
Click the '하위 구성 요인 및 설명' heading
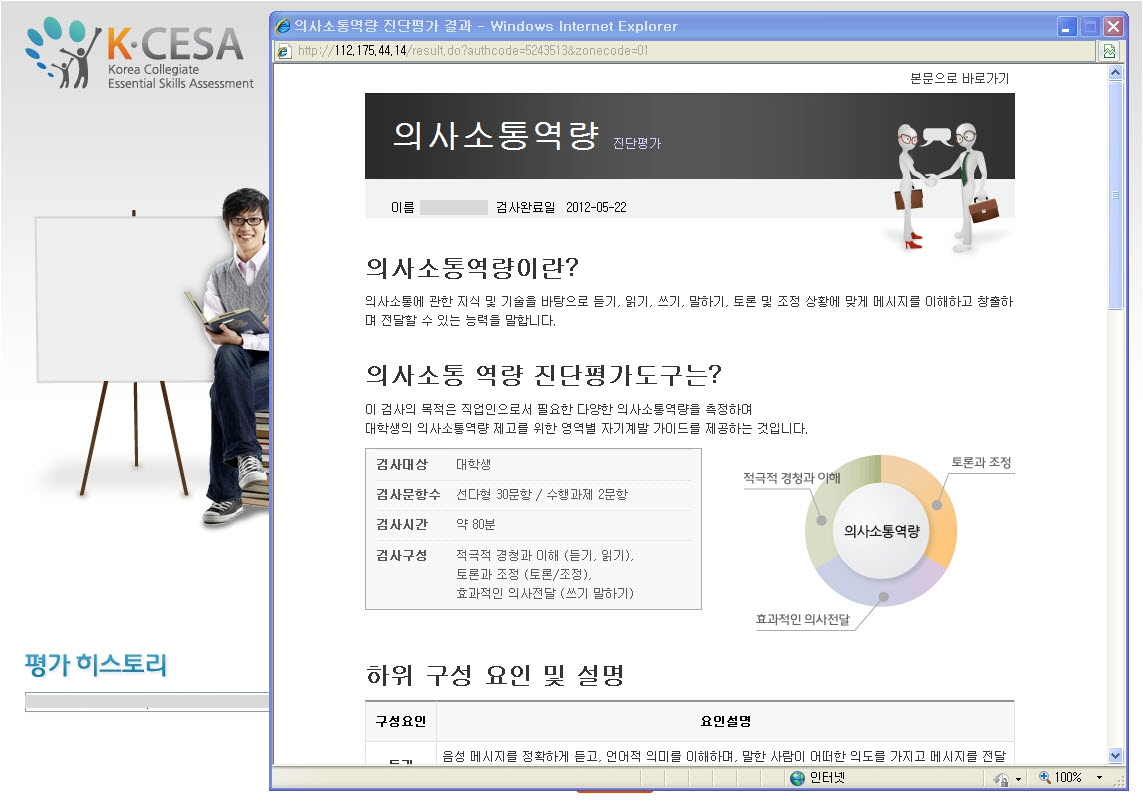[495, 675]
